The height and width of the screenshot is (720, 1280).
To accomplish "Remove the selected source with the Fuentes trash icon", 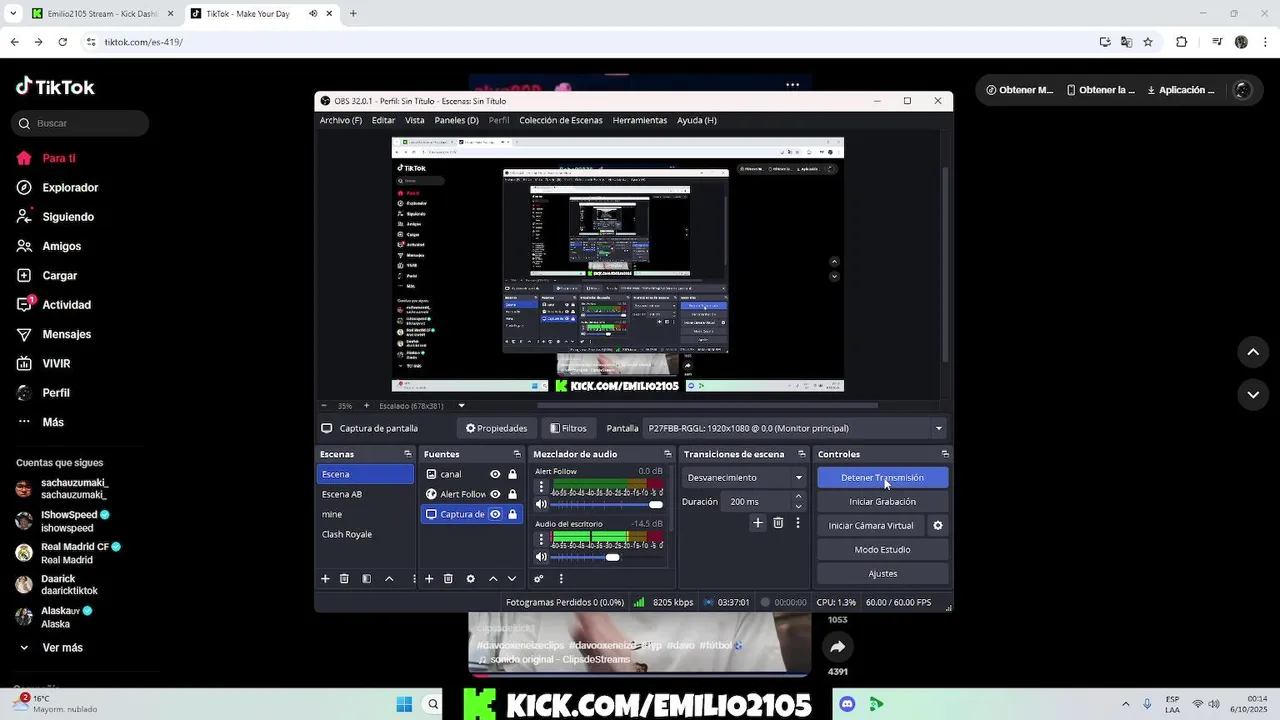I will click(448, 579).
